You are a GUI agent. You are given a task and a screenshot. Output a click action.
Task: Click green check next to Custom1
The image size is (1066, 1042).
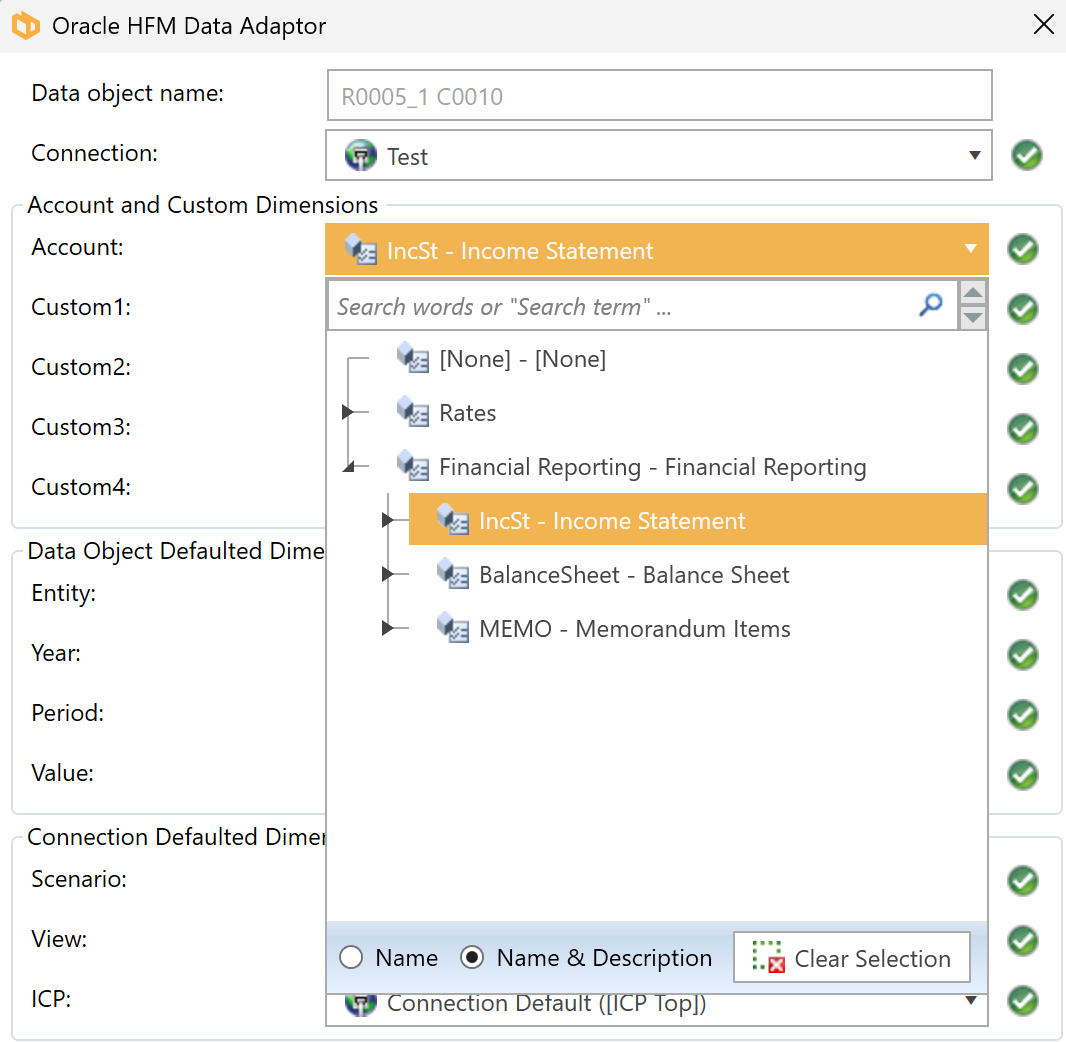[1022, 309]
